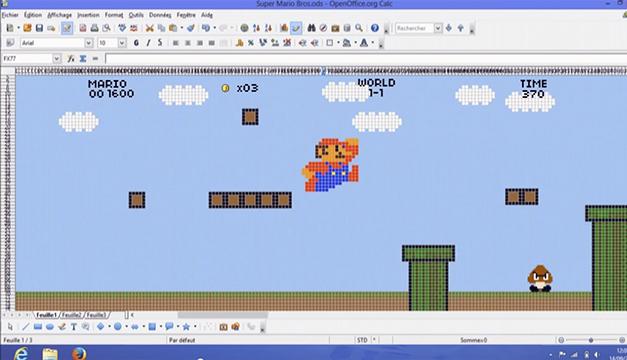Screen dimensions: 627x360
Task: Select the Line drawing tool
Action: click(x=26, y=327)
